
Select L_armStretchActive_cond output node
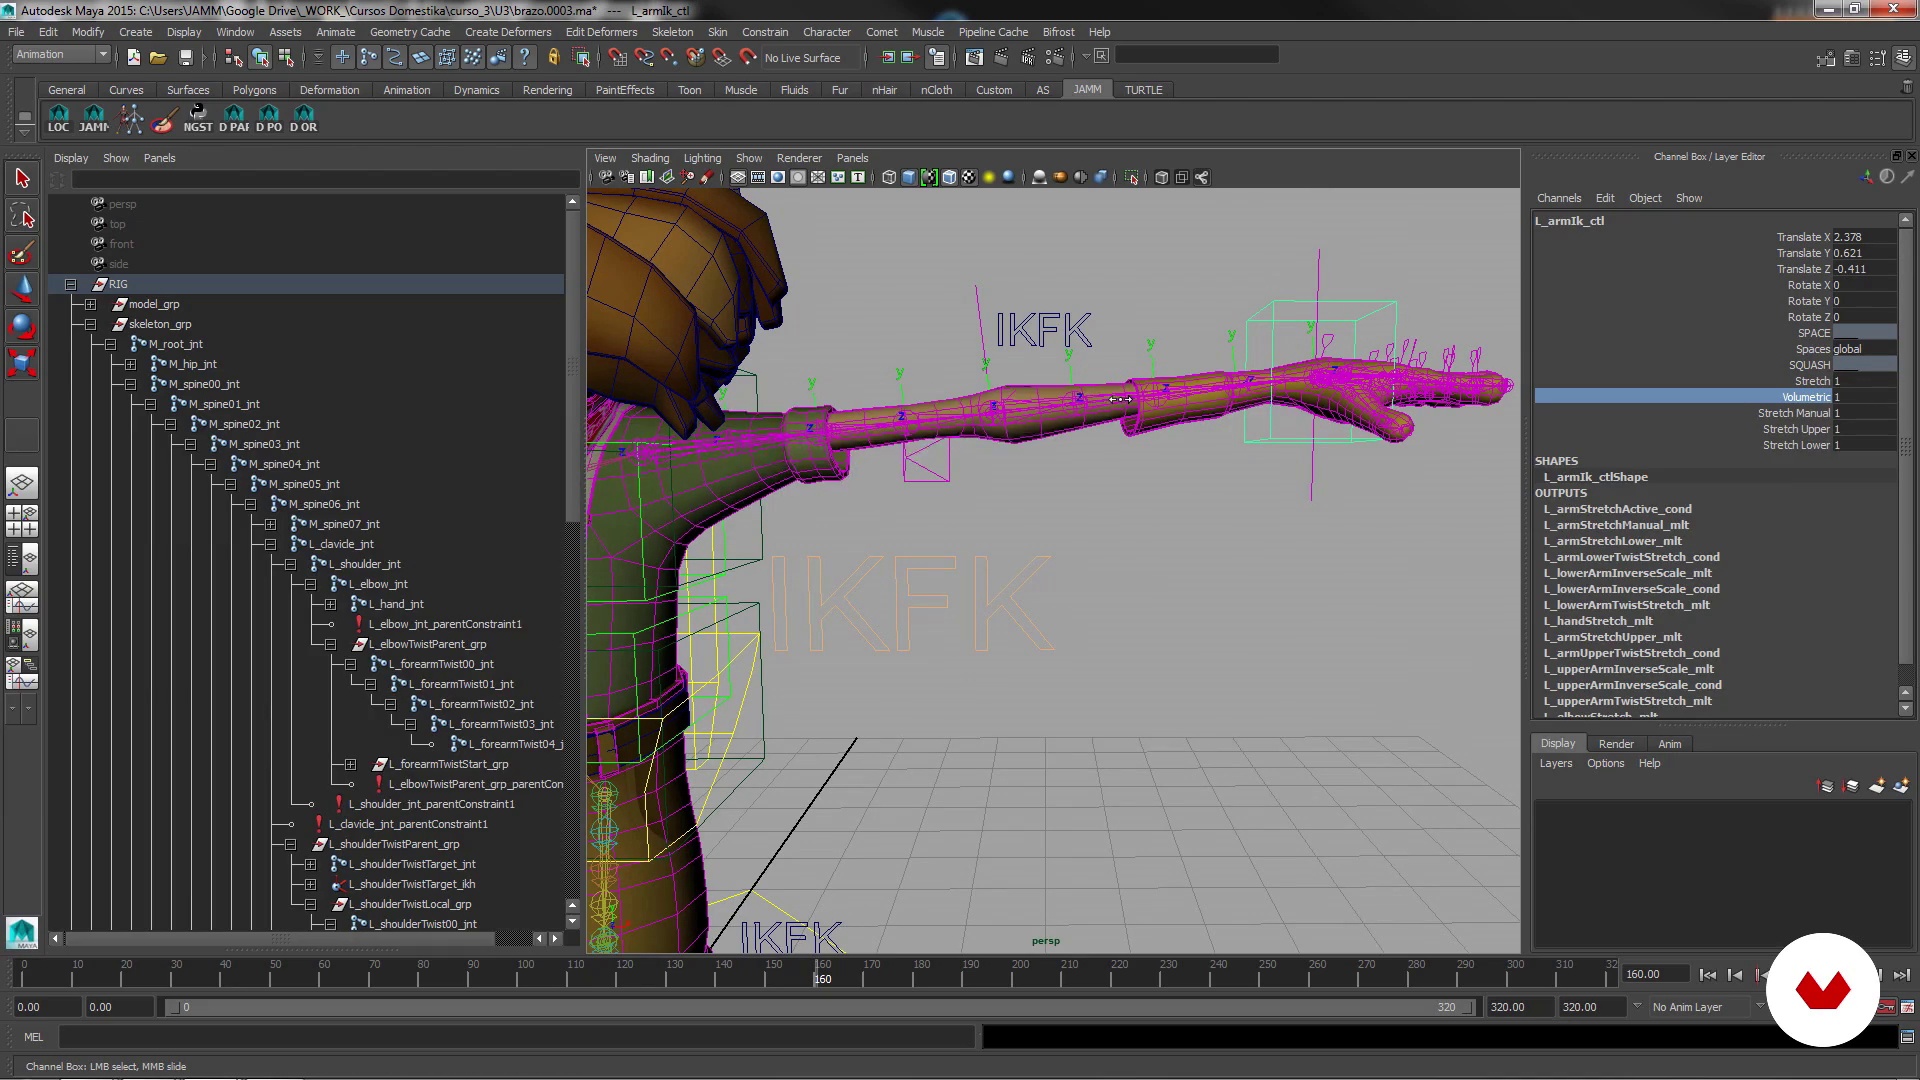[x=1617, y=509]
